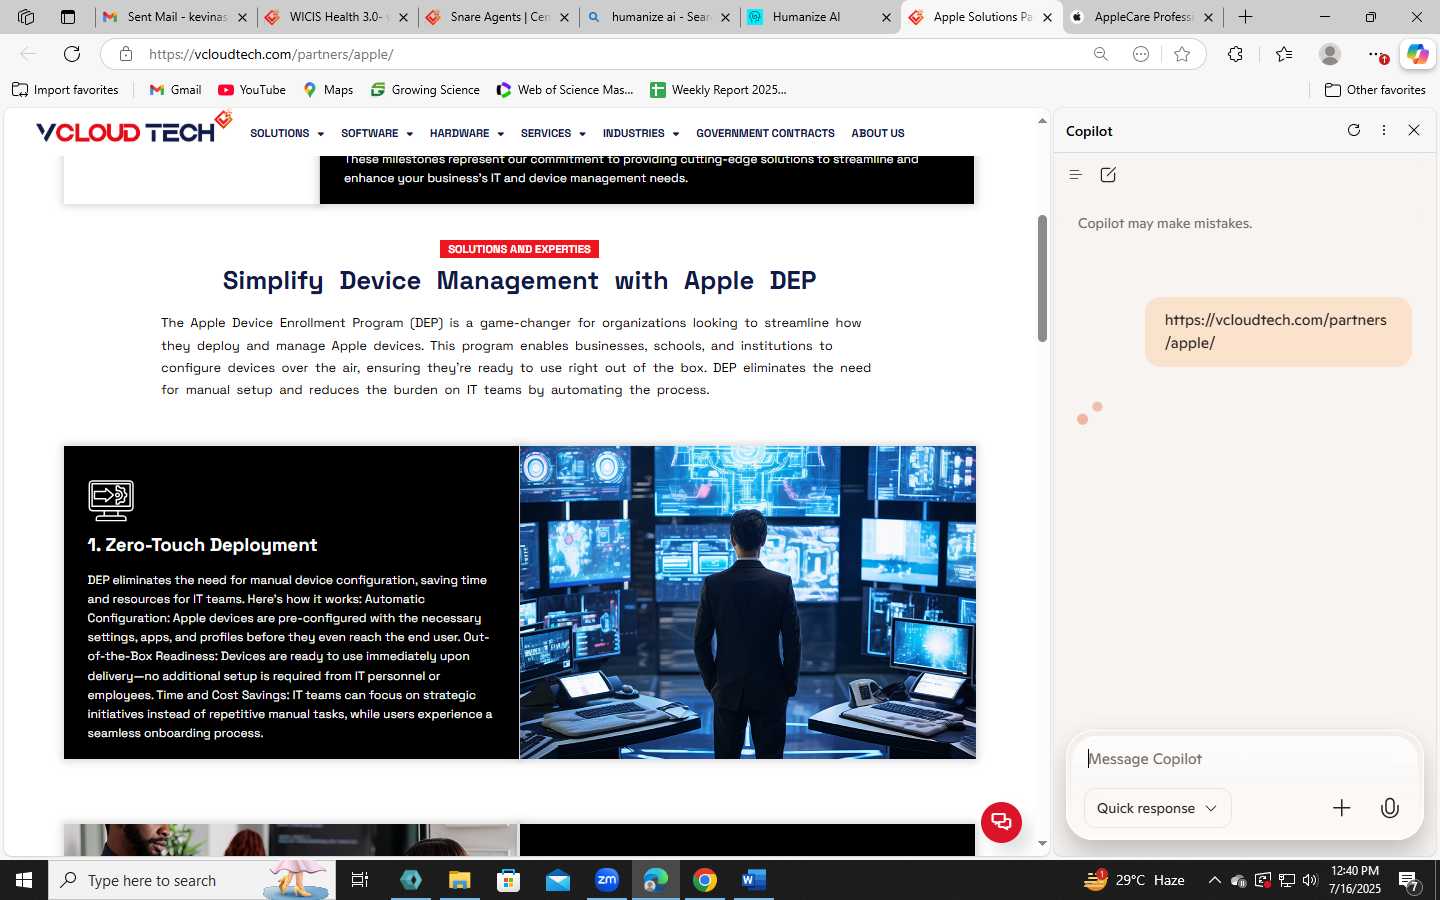1440x900 pixels.
Task: Open File Explorer from taskbar
Action: coord(459,880)
